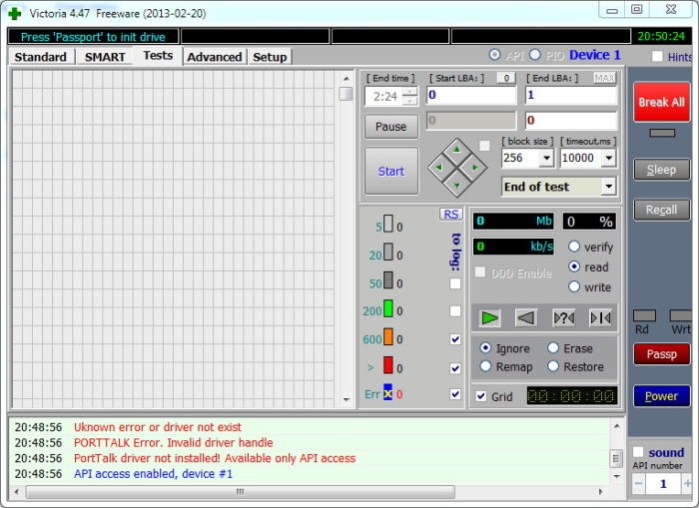Select the PIO access radio button

pos(535,54)
